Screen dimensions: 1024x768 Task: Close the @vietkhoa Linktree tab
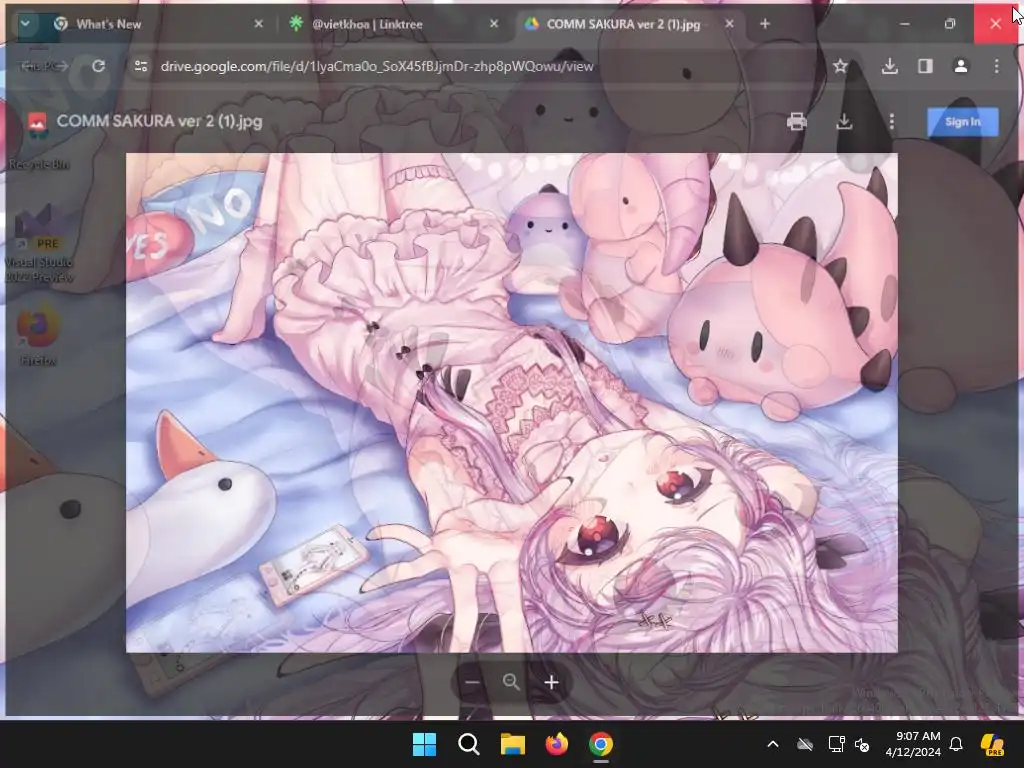(494, 24)
